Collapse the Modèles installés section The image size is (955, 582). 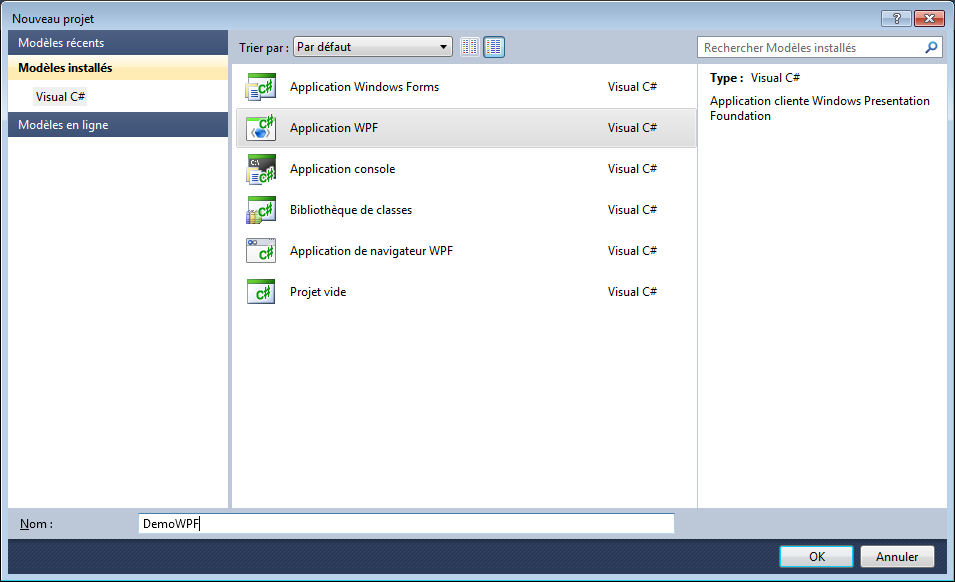(118, 68)
